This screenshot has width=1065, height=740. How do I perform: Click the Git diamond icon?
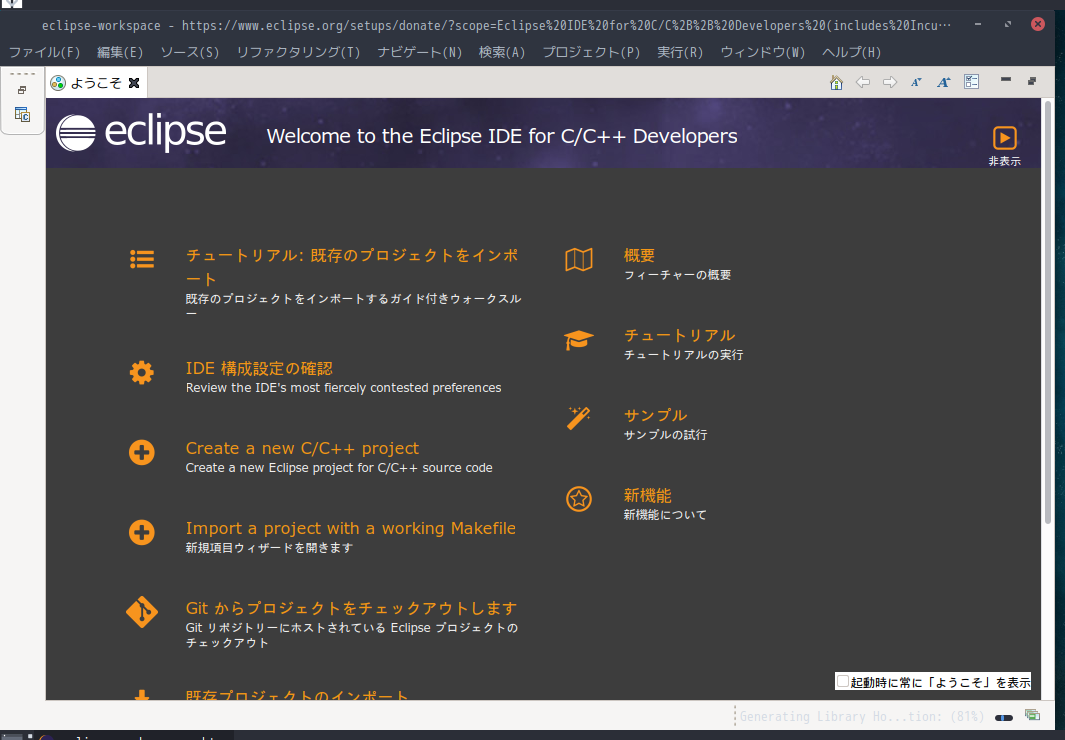click(x=142, y=612)
